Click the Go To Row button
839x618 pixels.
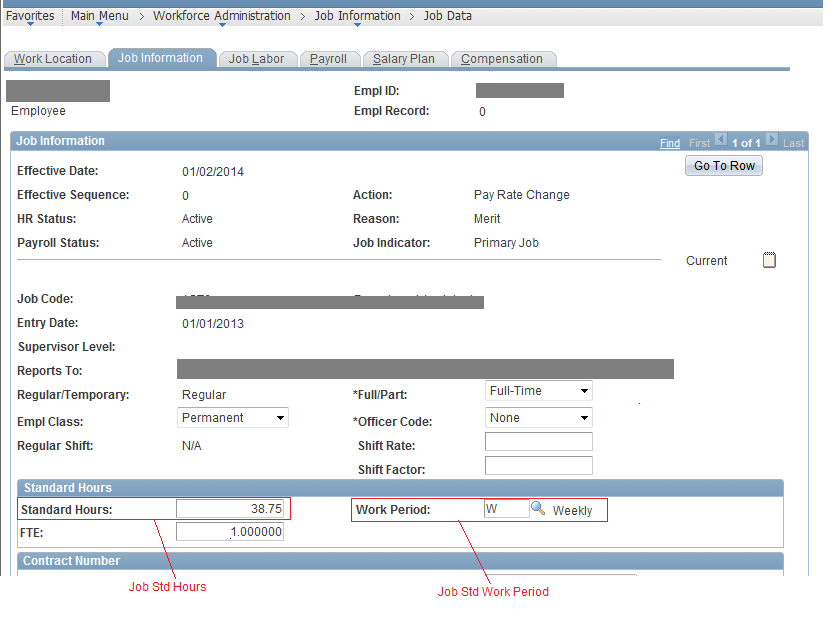[x=723, y=165]
